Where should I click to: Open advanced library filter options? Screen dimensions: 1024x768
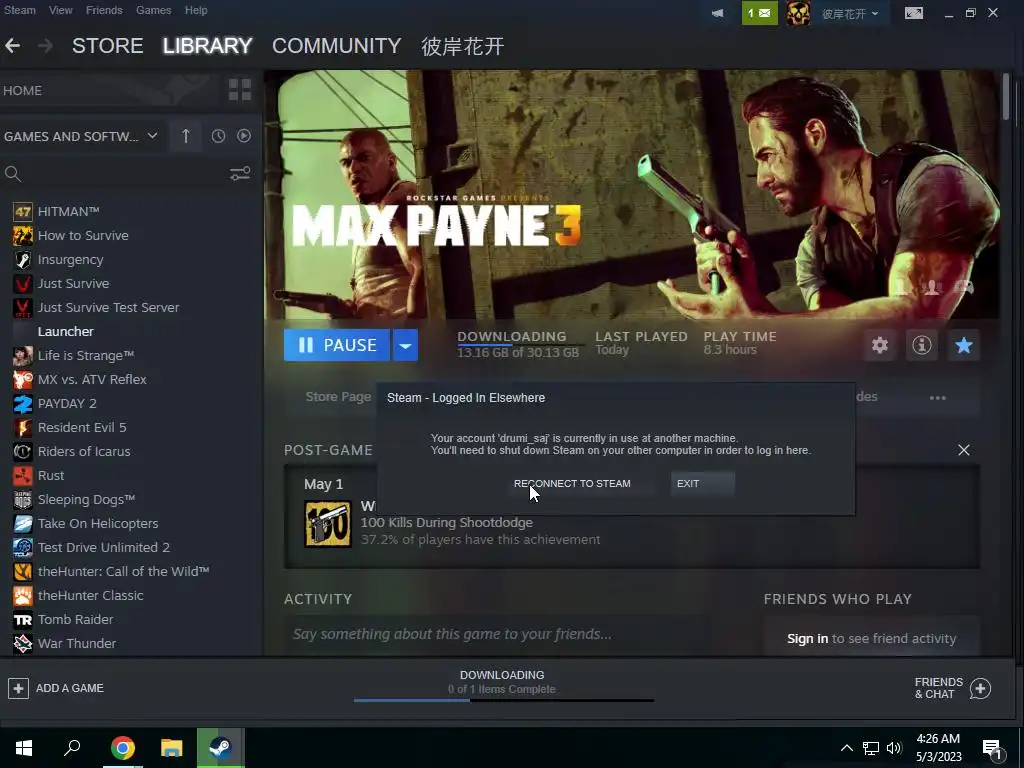click(240, 174)
